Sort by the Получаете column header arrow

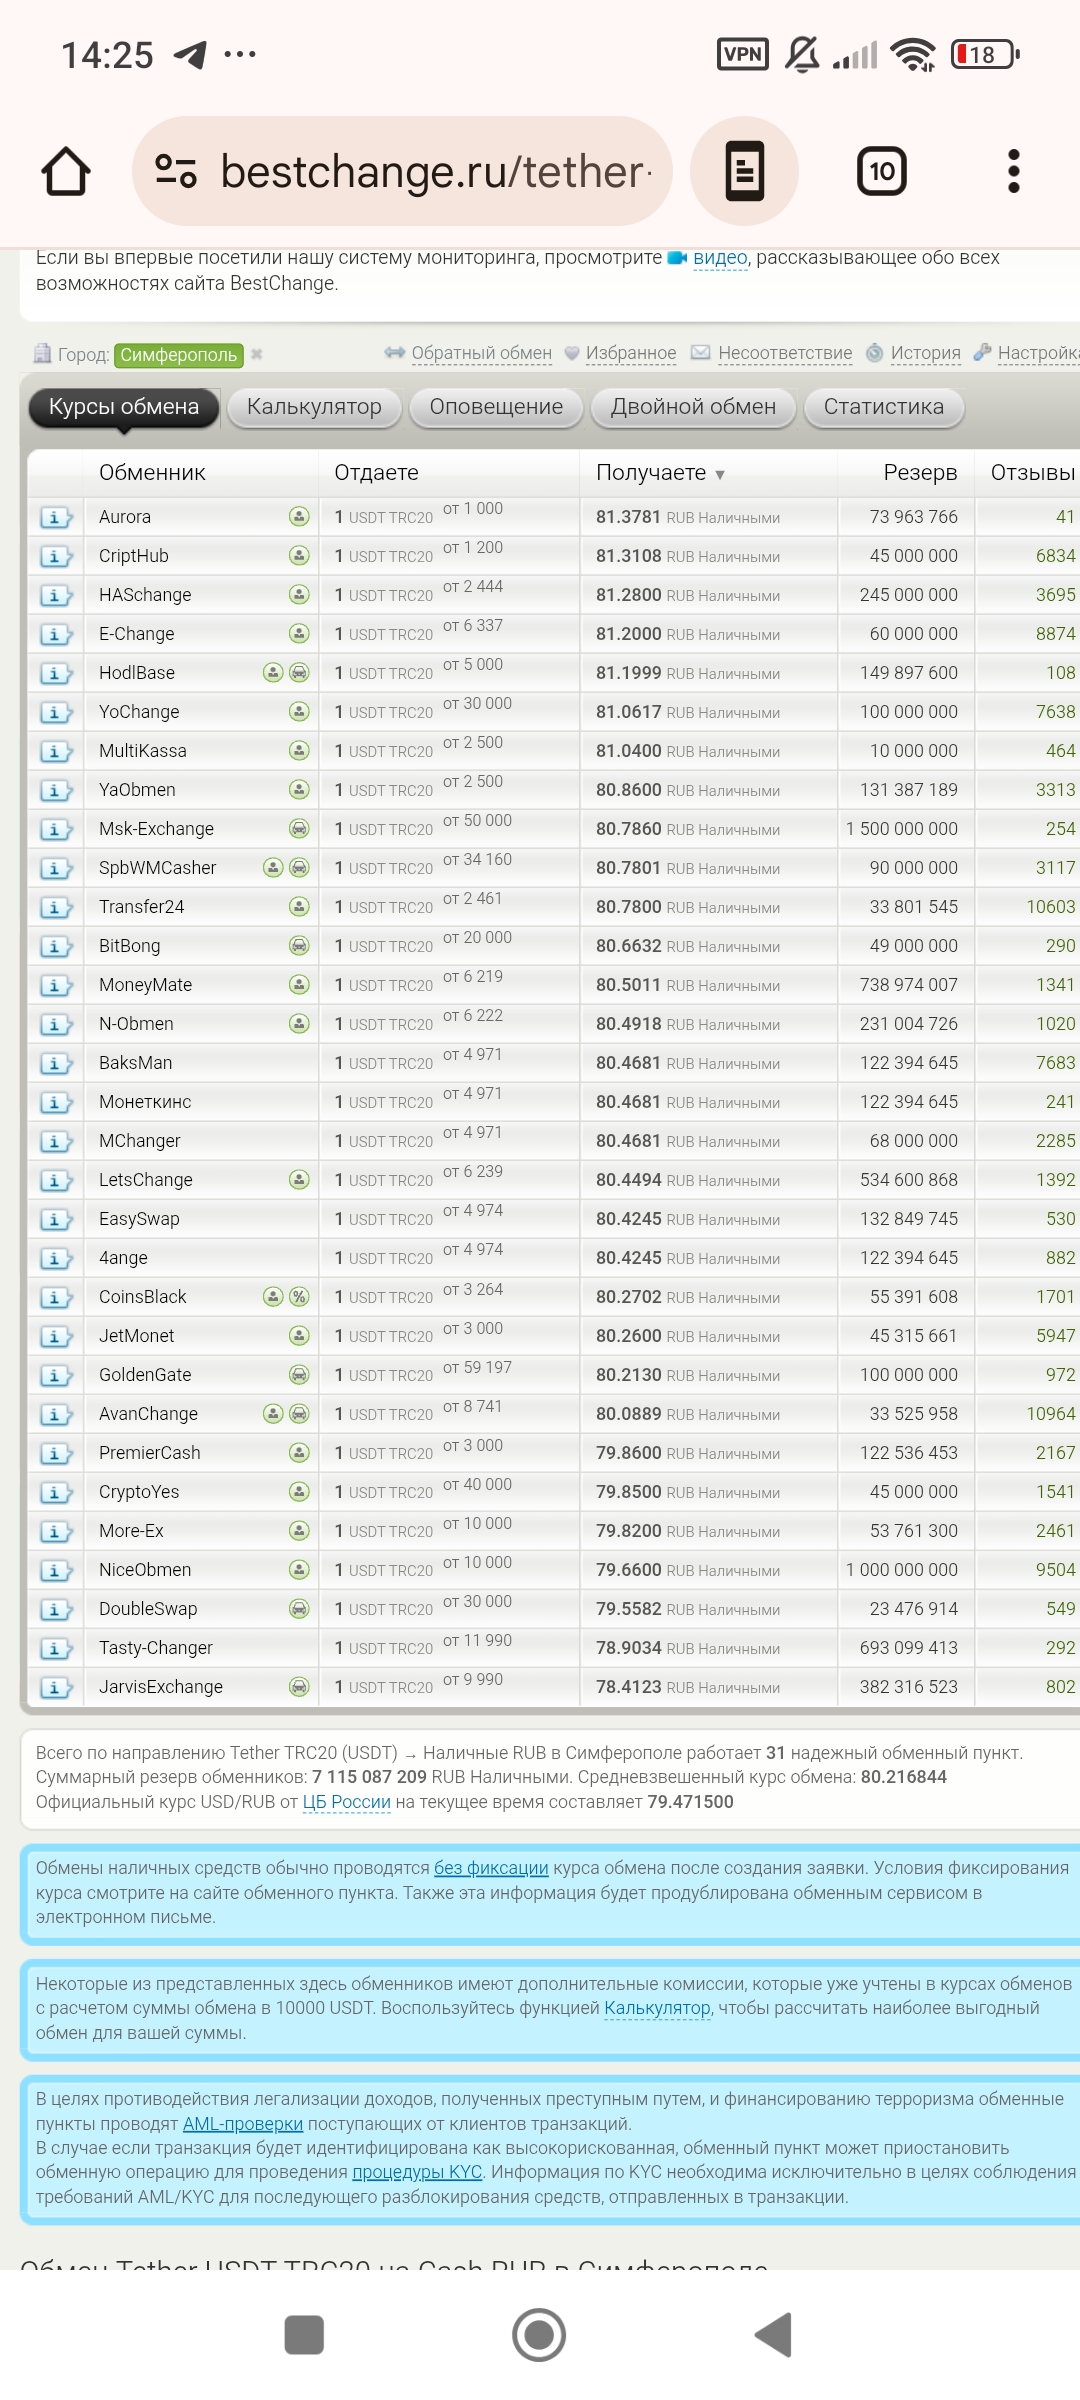[x=720, y=474]
